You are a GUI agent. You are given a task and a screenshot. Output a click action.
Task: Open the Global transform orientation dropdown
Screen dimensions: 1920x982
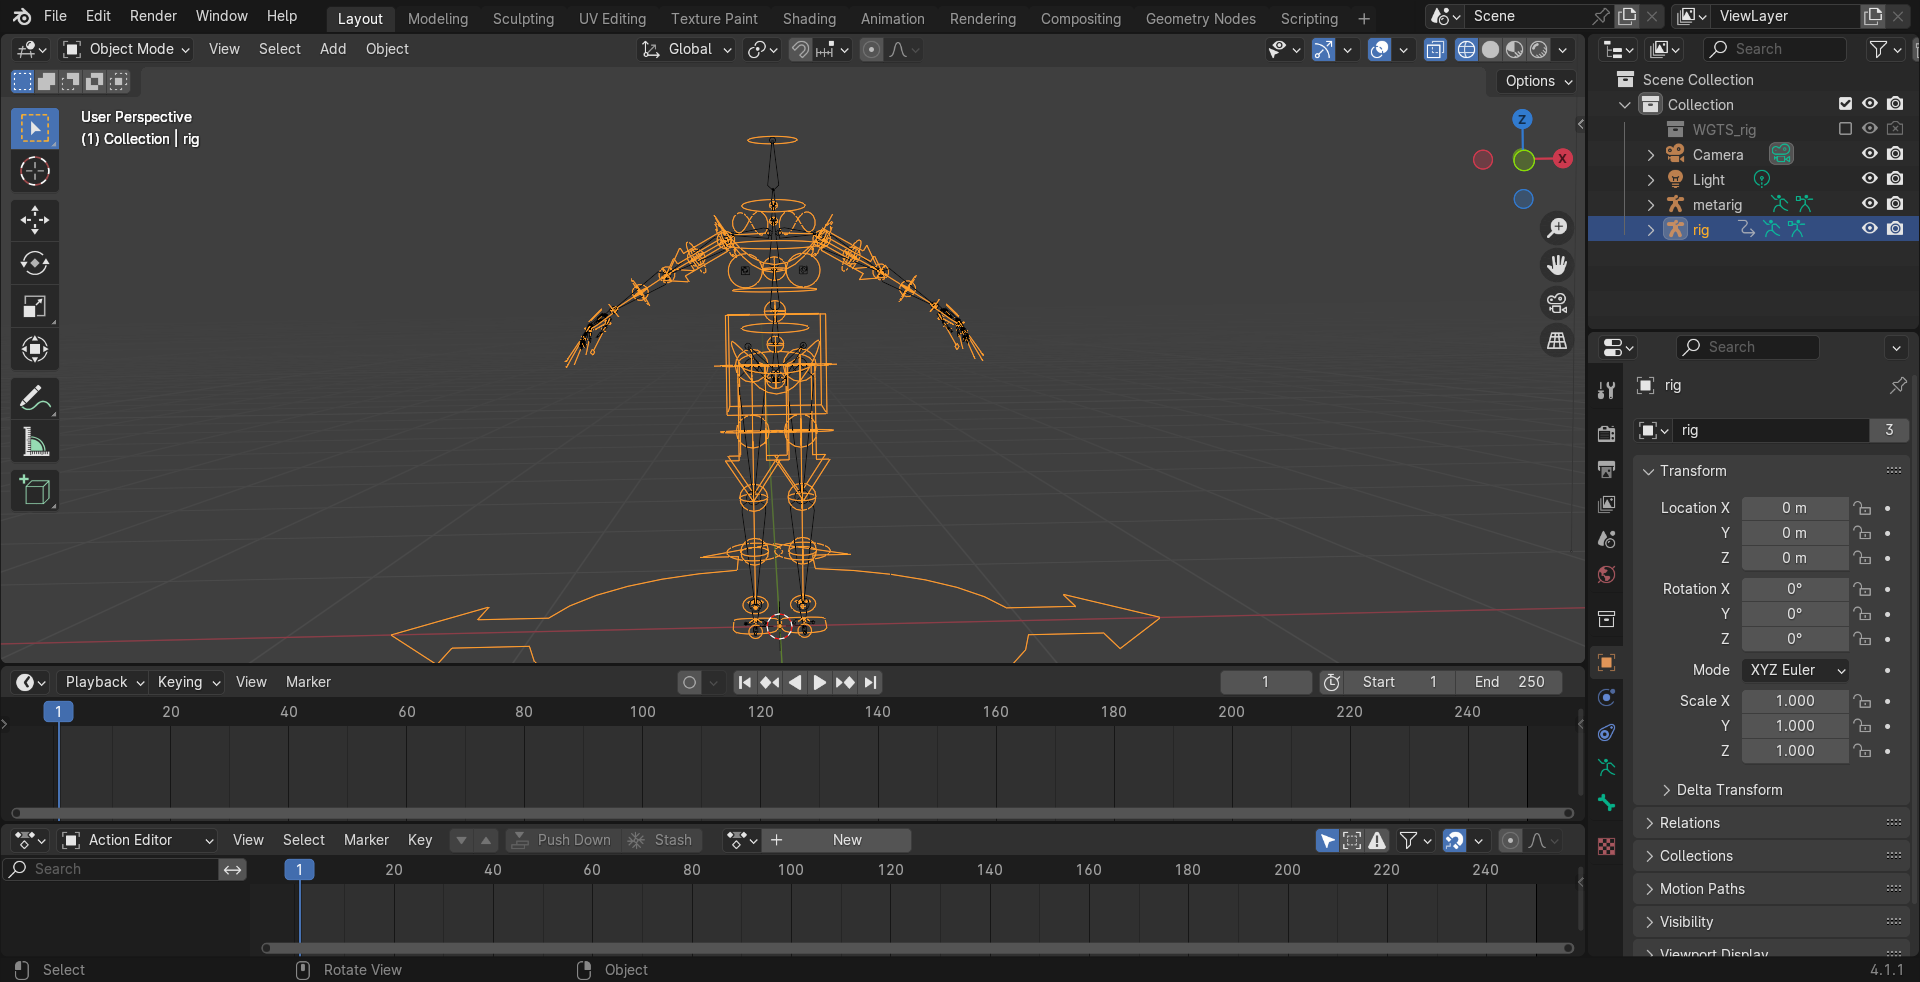coord(687,49)
